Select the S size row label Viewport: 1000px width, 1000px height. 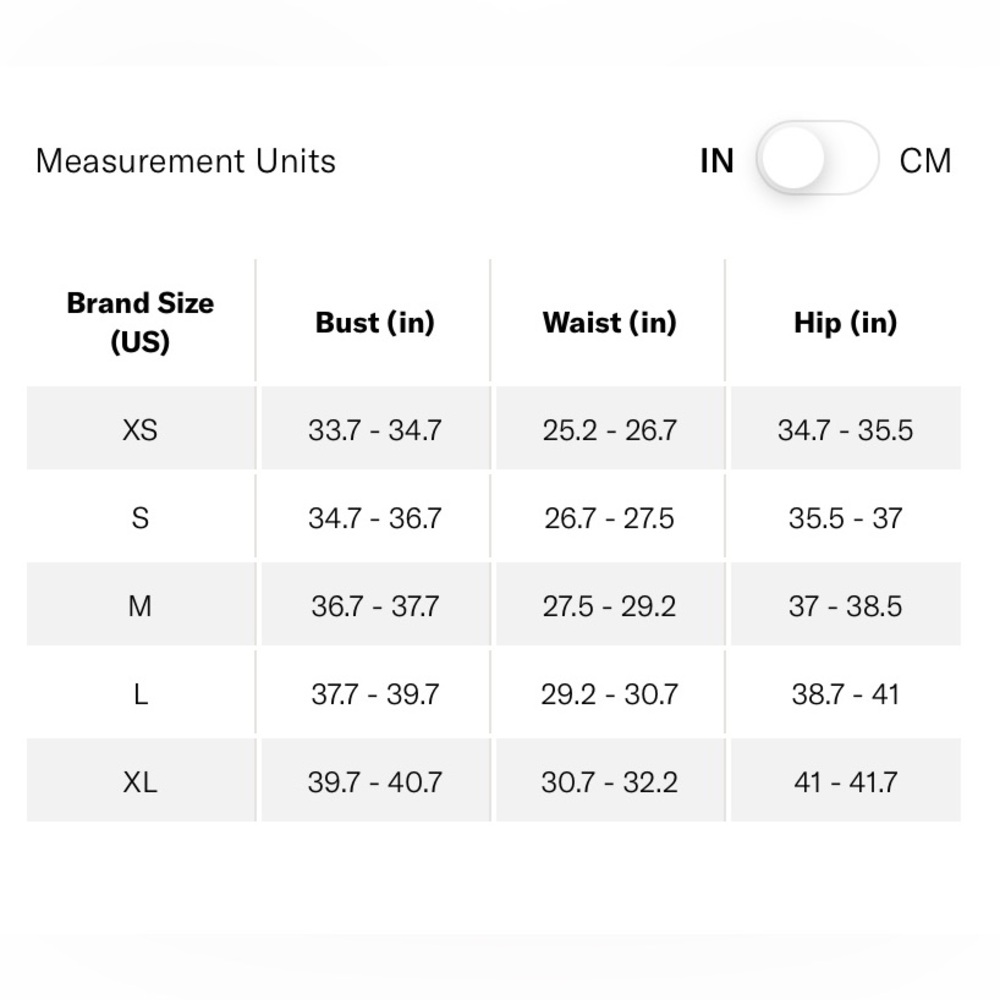[140, 518]
